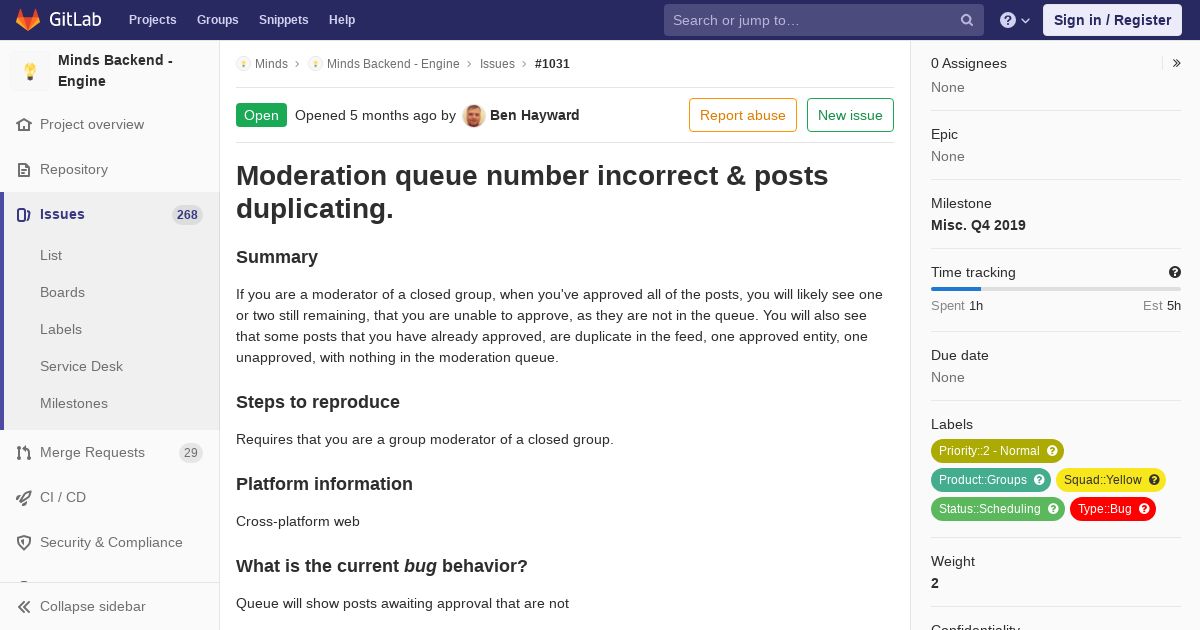
Task: Click the Priority::2 - Normal label
Action: tap(989, 451)
